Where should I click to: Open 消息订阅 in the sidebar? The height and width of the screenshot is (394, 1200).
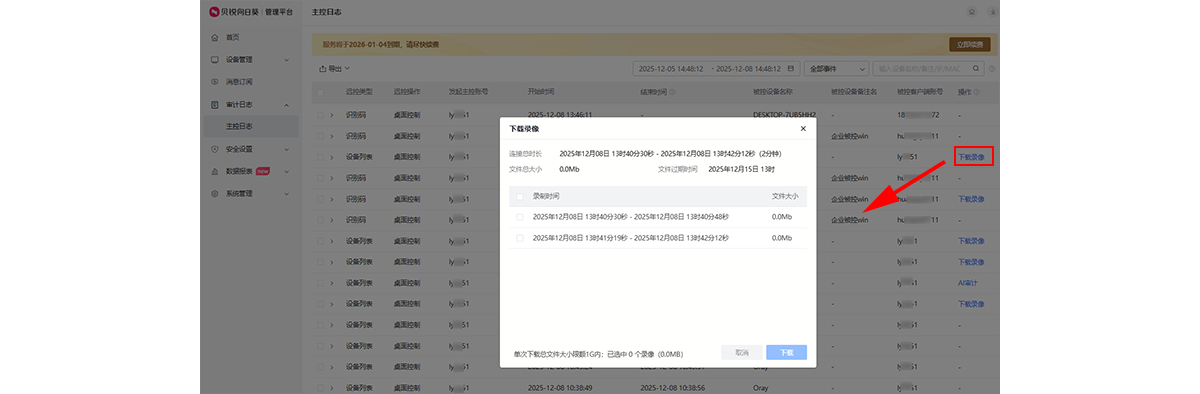point(239,82)
